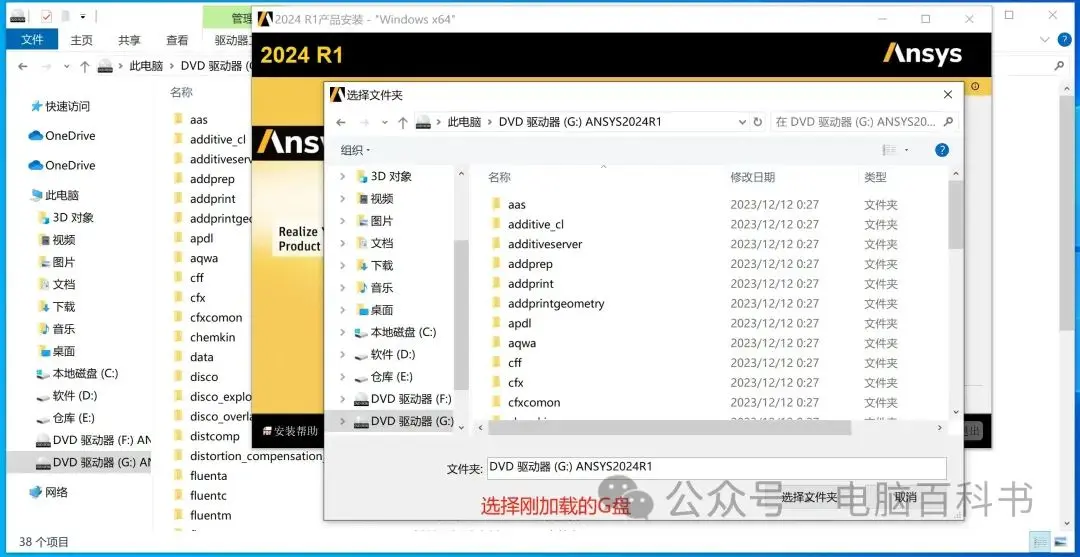Click folder icon of addprep in dialog
1080x557 pixels.
point(495,264)
